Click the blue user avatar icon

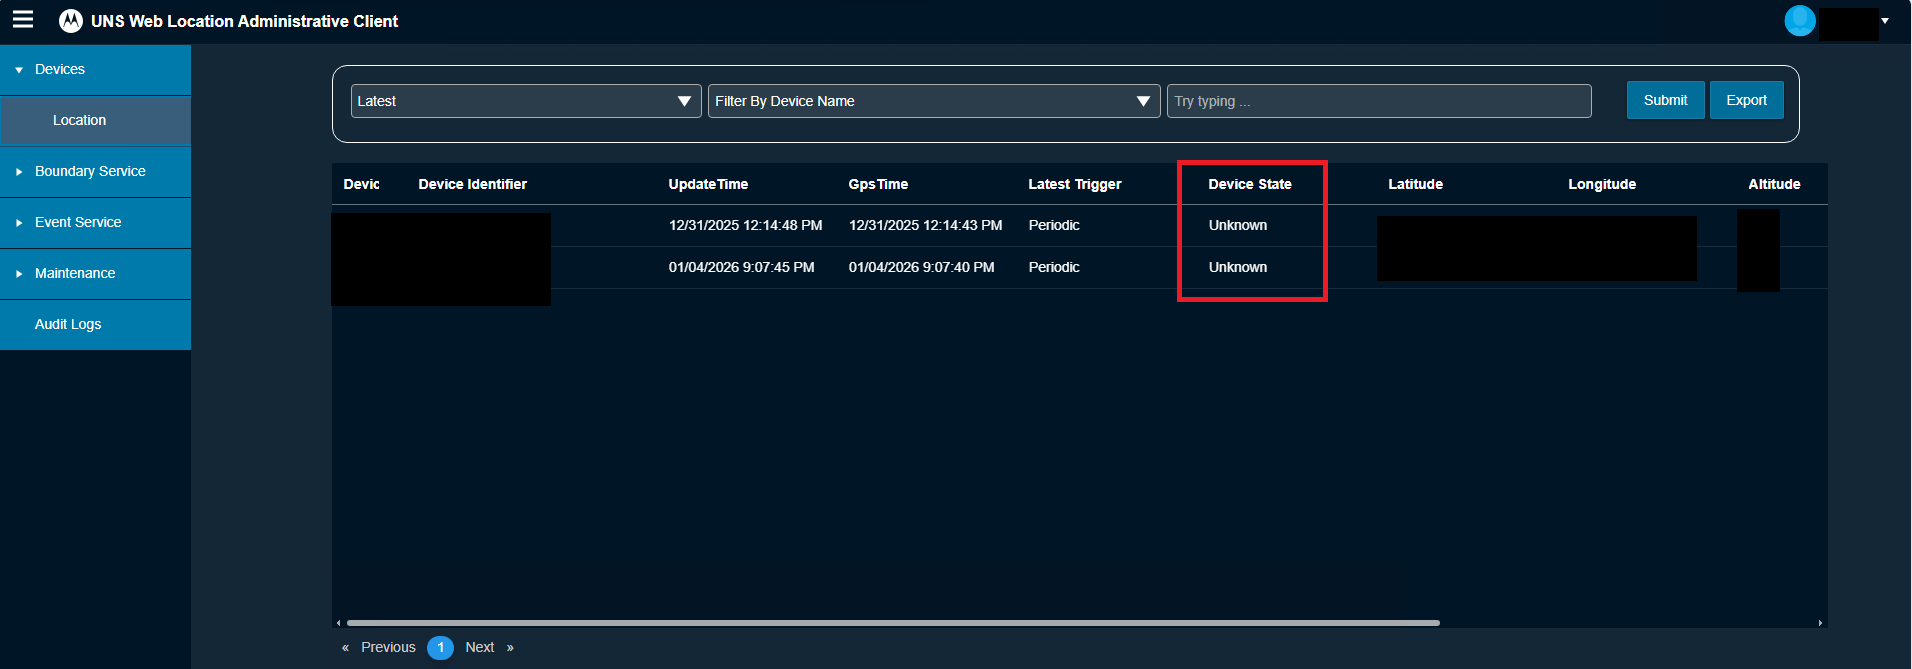tap(1800, 21)
